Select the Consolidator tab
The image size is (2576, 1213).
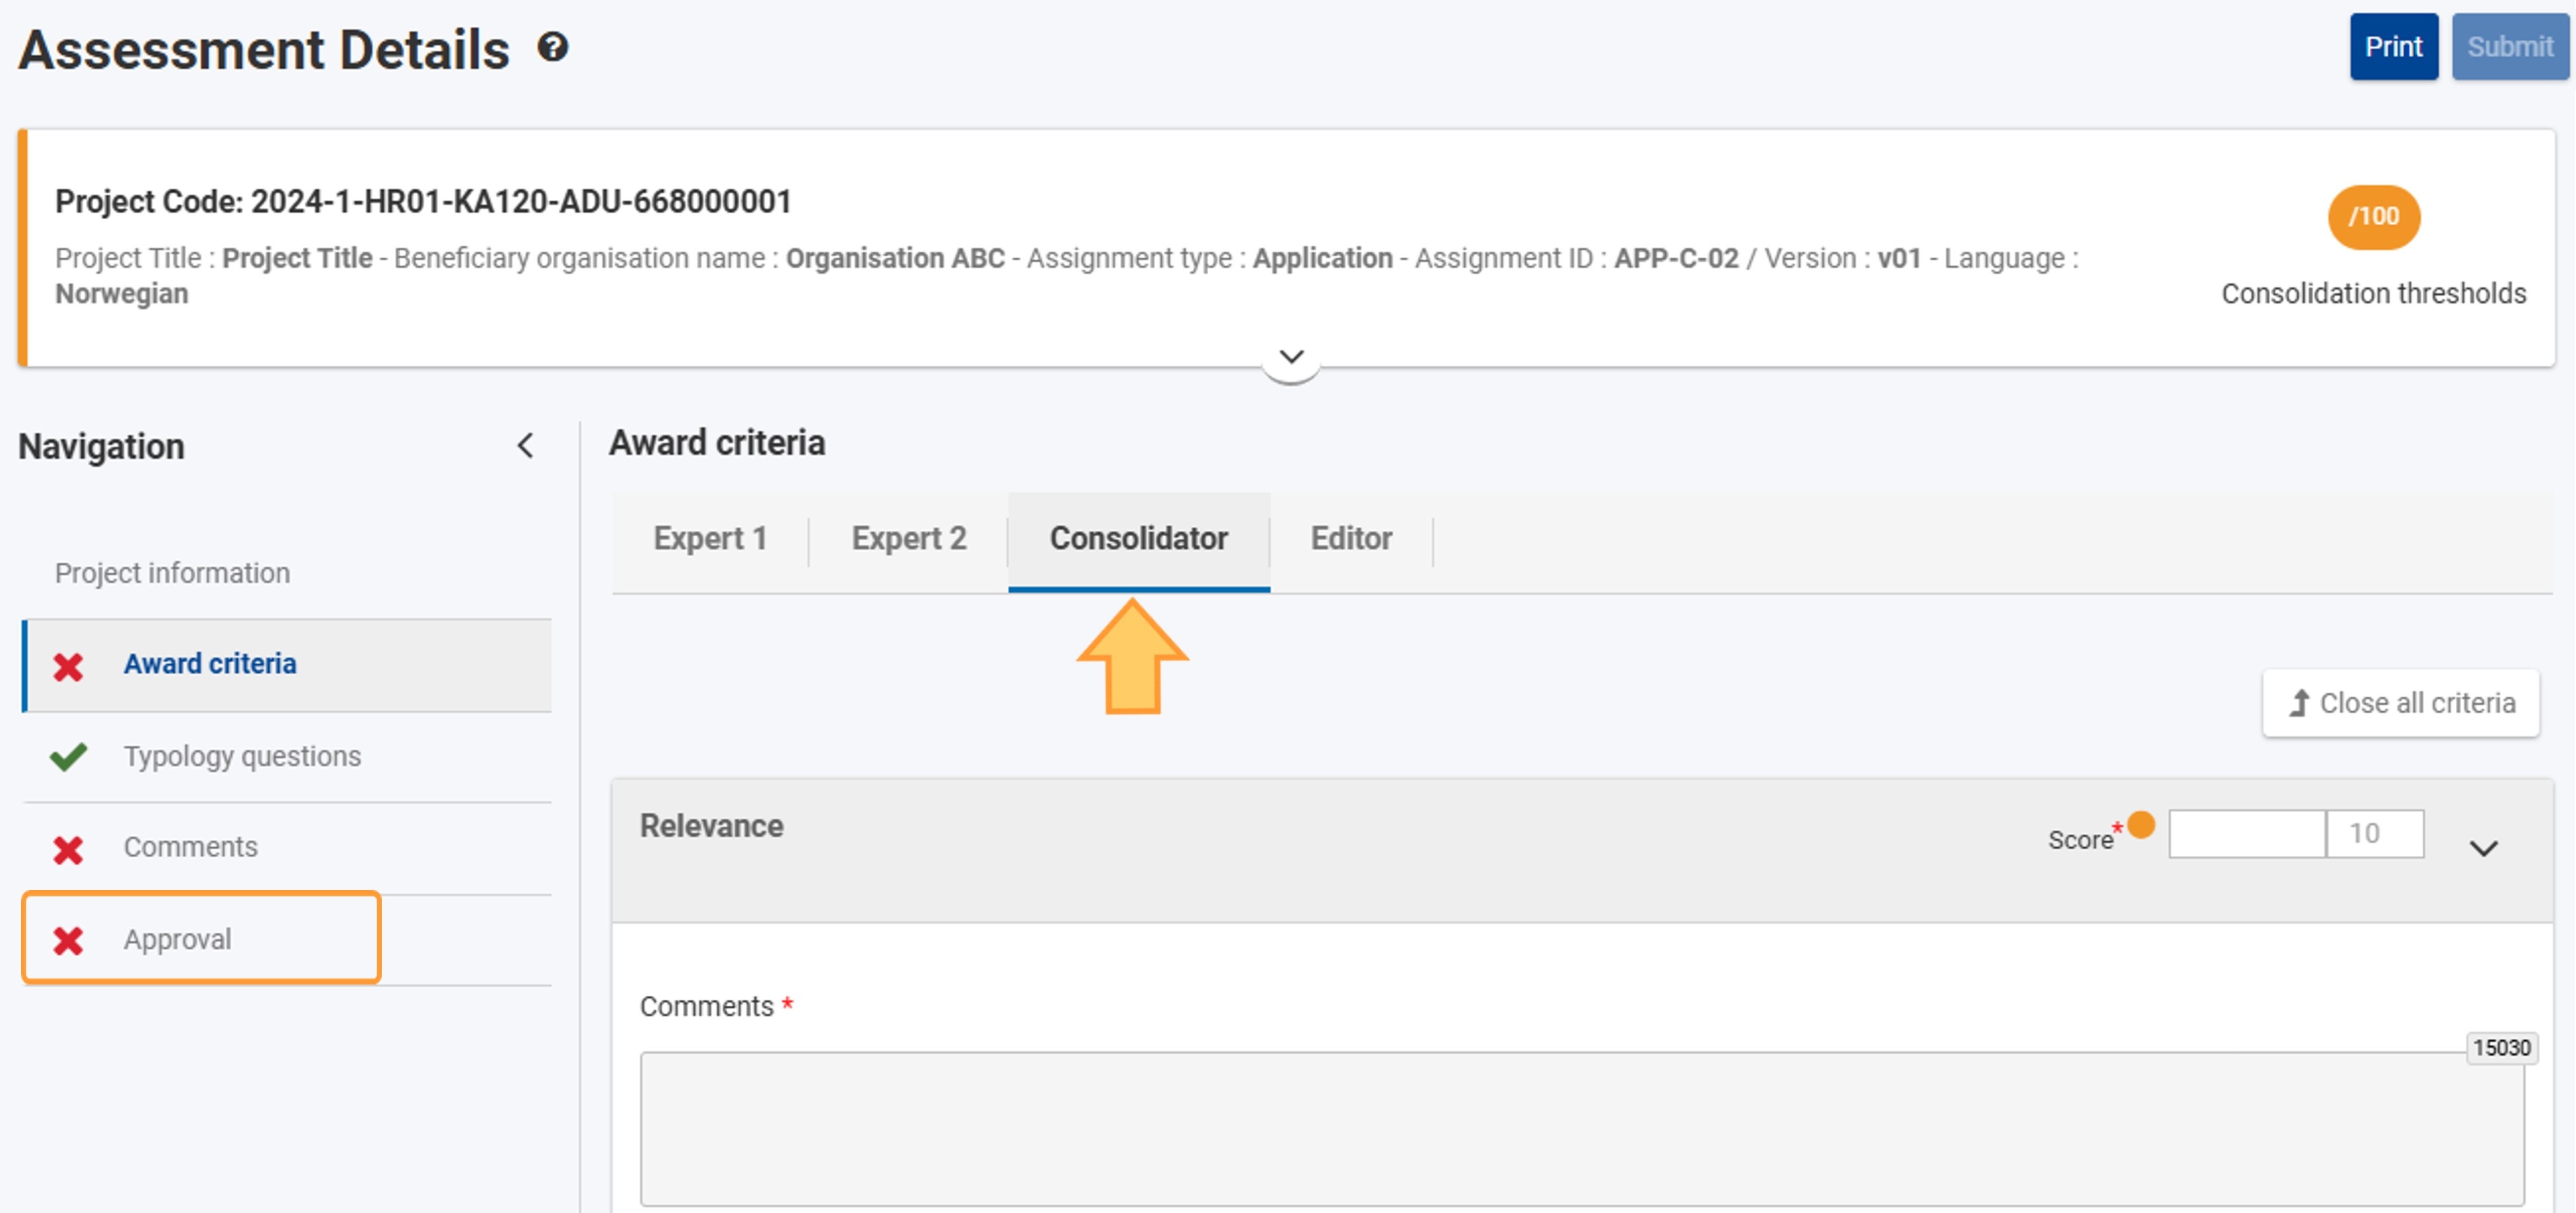coord(1139,538)
